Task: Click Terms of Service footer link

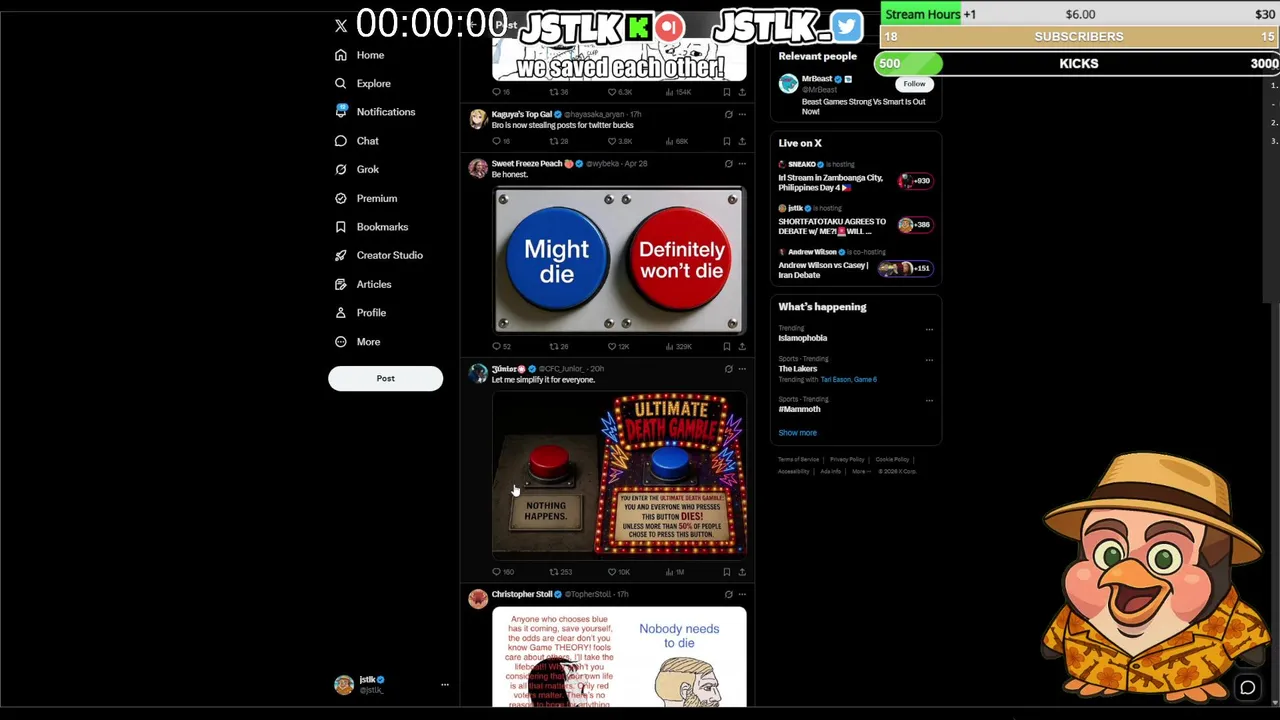Action: pyautogui.click(x=798, y=460)
